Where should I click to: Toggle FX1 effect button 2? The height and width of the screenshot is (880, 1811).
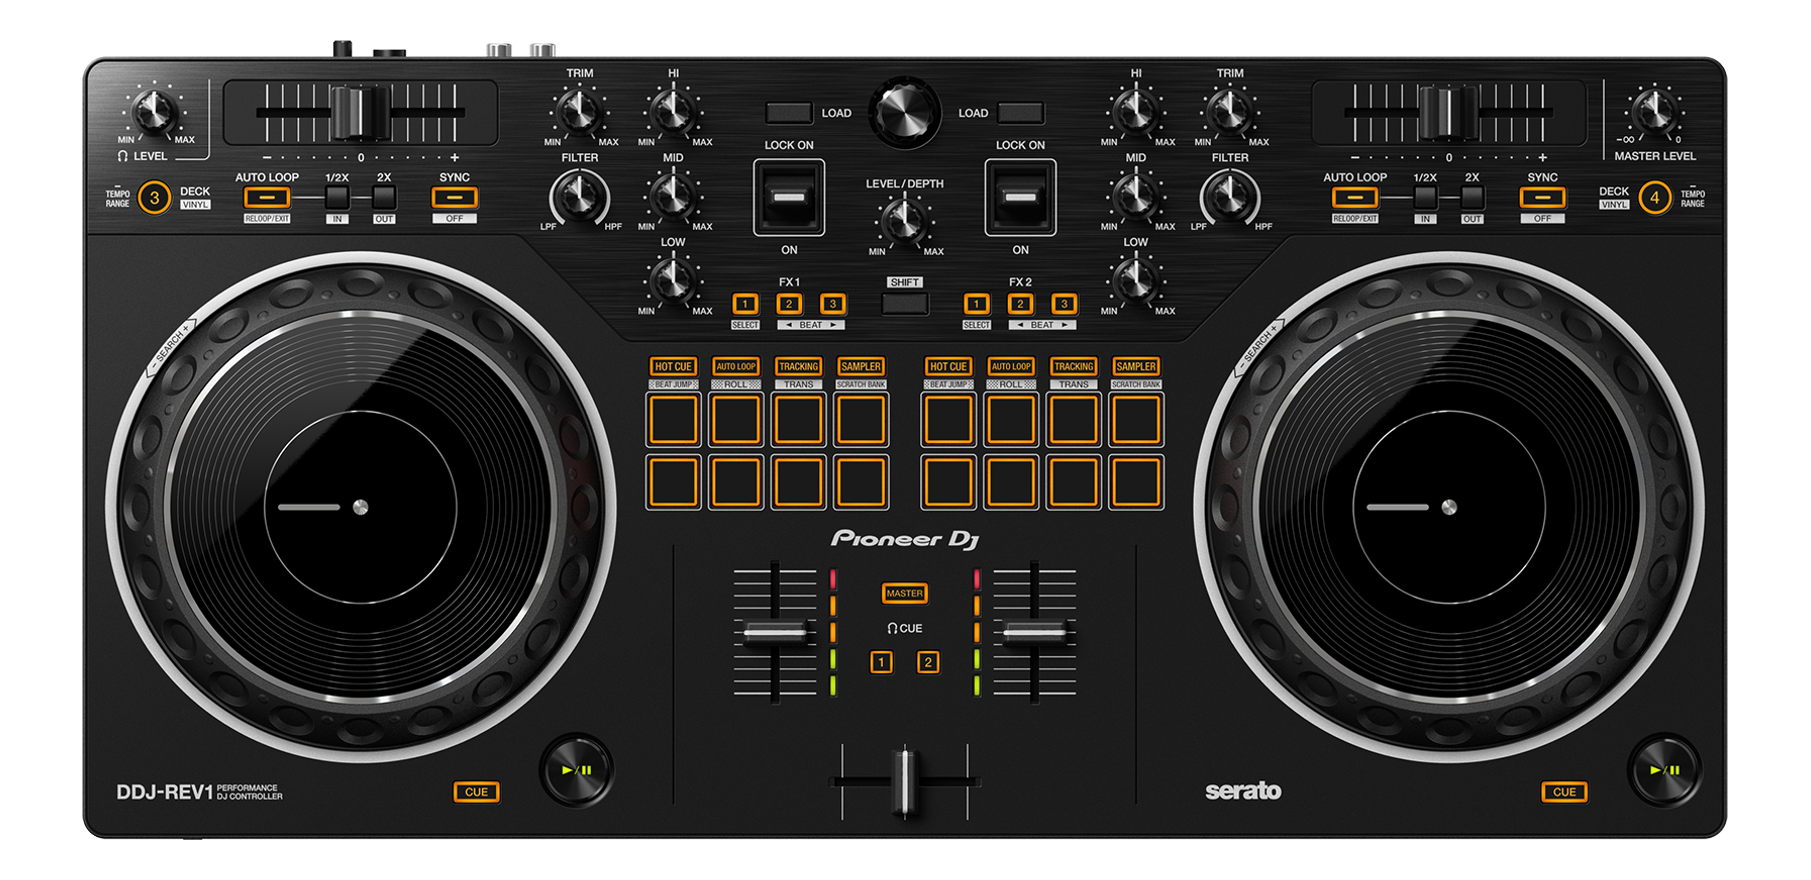coord(789,304)
